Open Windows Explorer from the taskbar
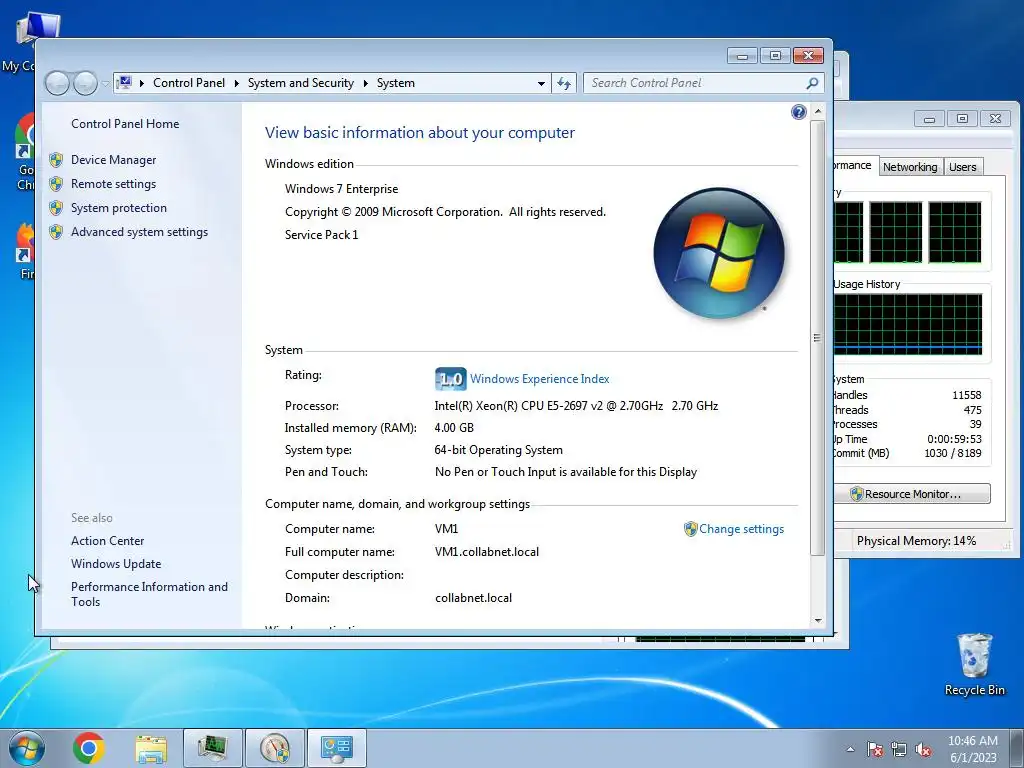The width and height of the screenshot is (1024, 768). 151,748
